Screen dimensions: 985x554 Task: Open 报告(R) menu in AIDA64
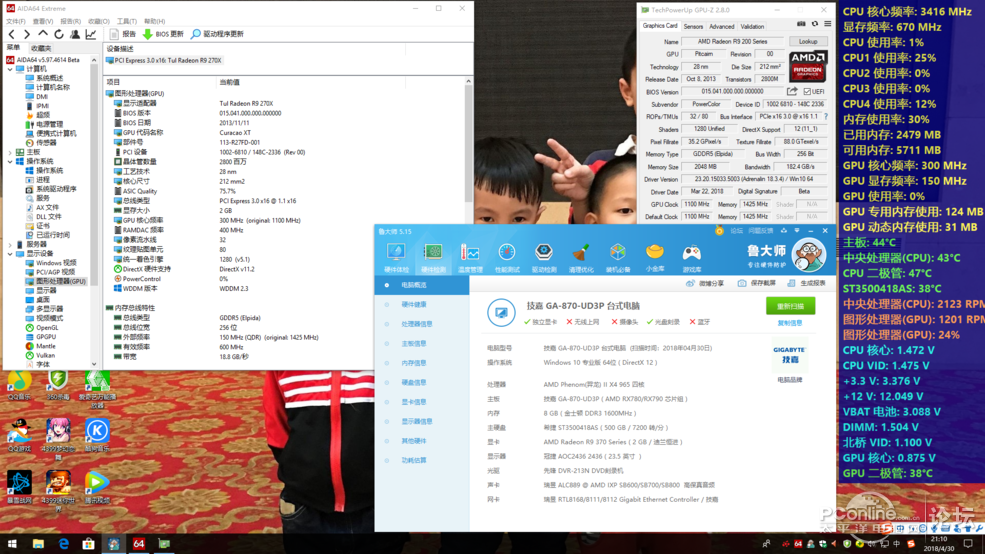(70, 21)
